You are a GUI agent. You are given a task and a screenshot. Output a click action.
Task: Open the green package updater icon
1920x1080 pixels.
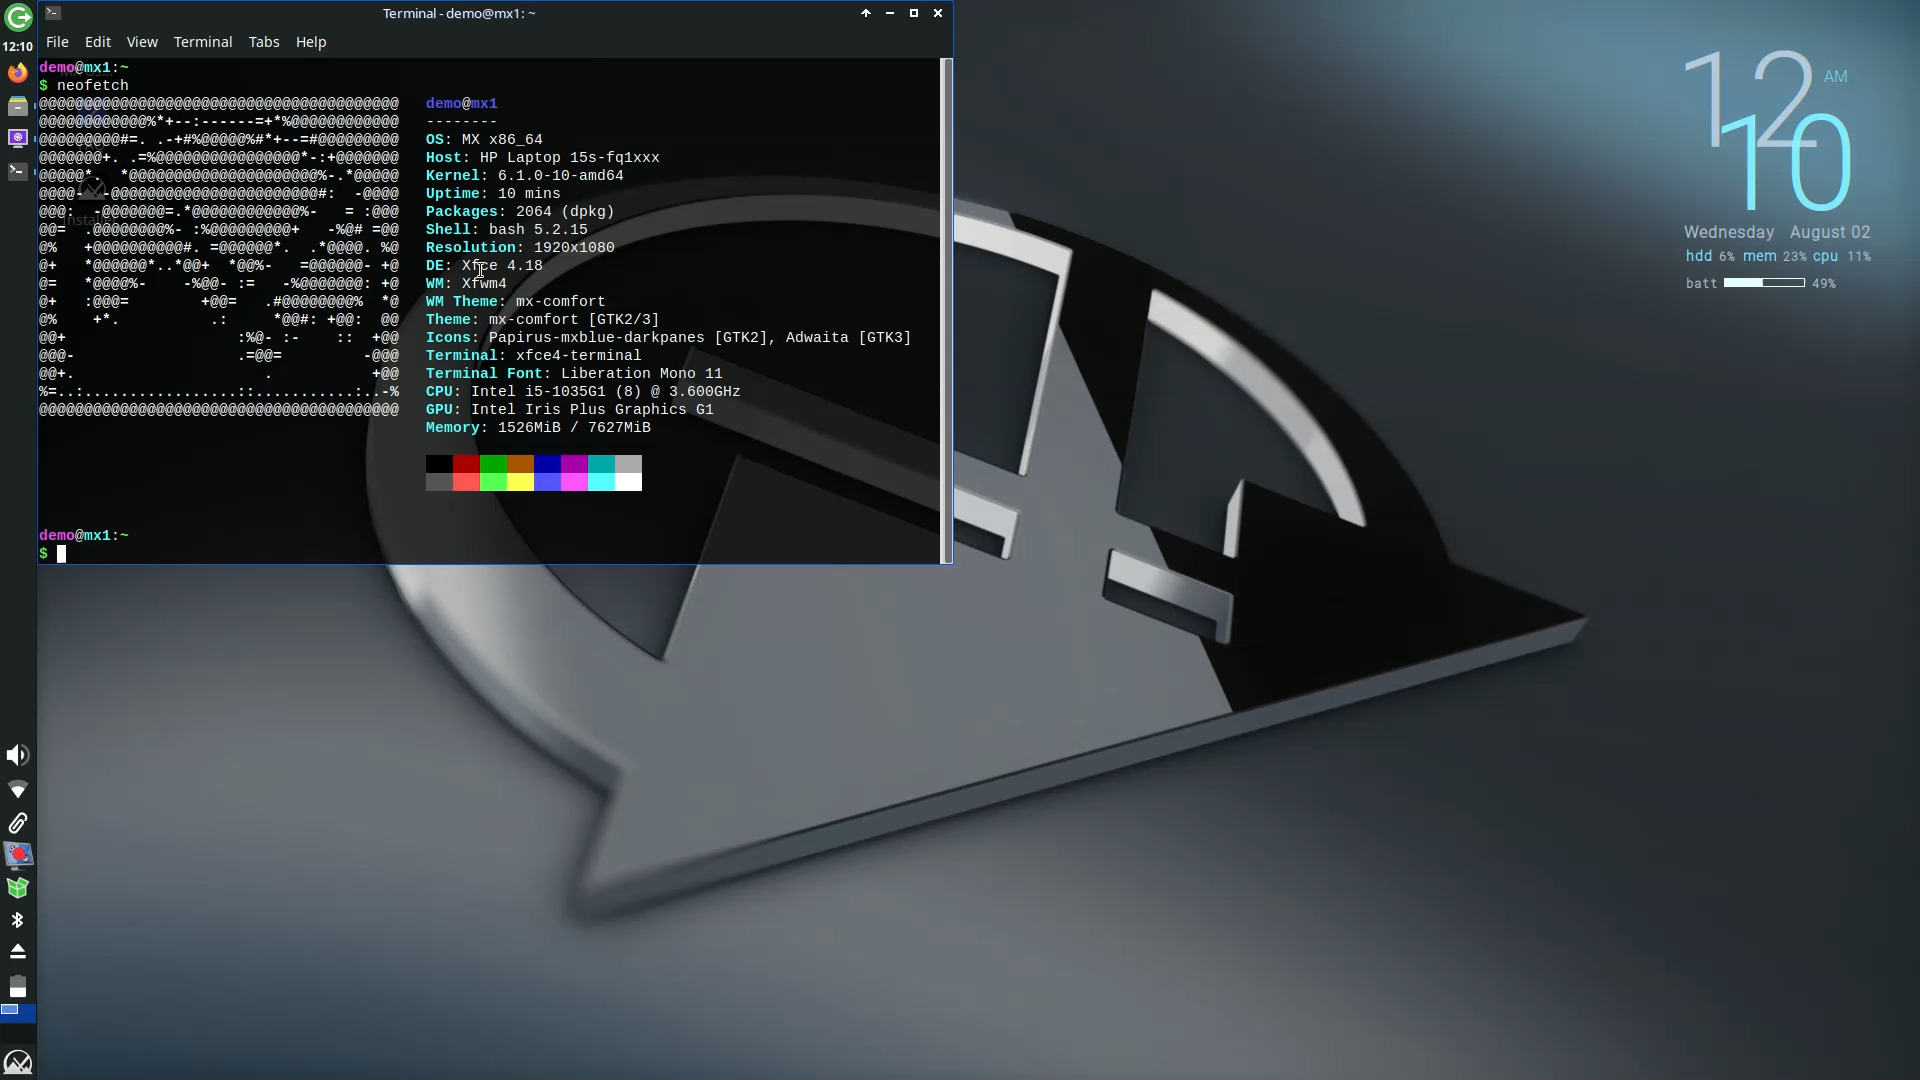click(18, 888)
